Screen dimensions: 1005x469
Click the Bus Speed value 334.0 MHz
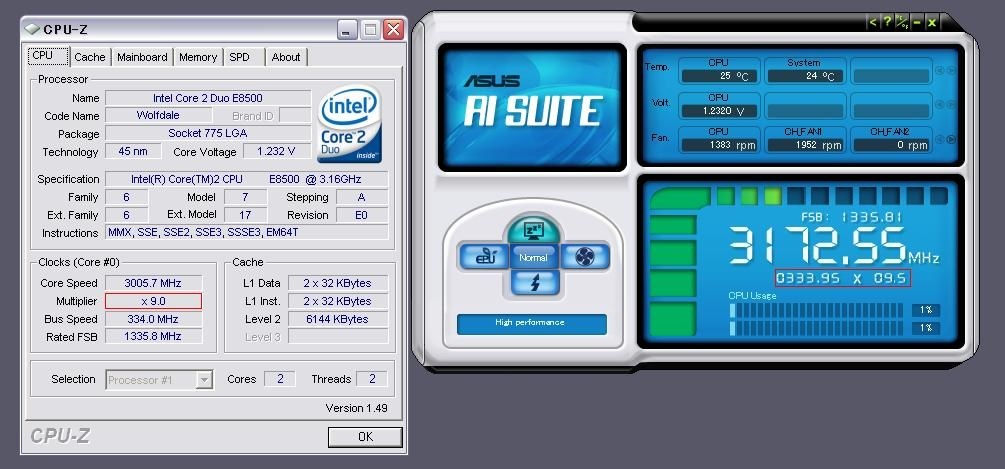pos(153,318)
